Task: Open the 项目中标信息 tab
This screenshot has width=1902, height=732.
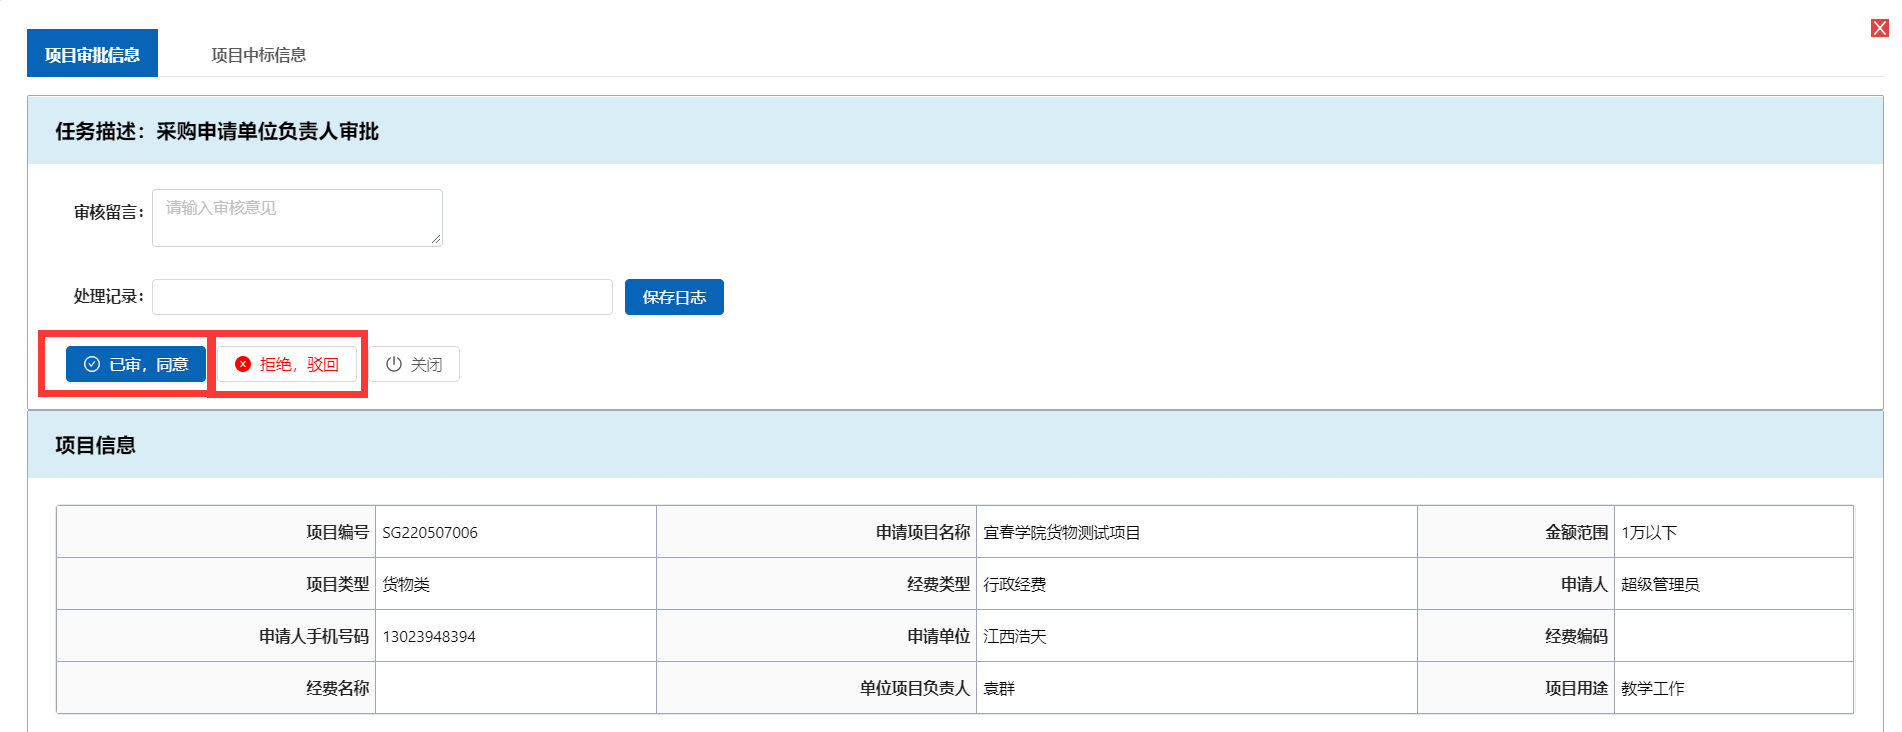Action: coord(258,55)
